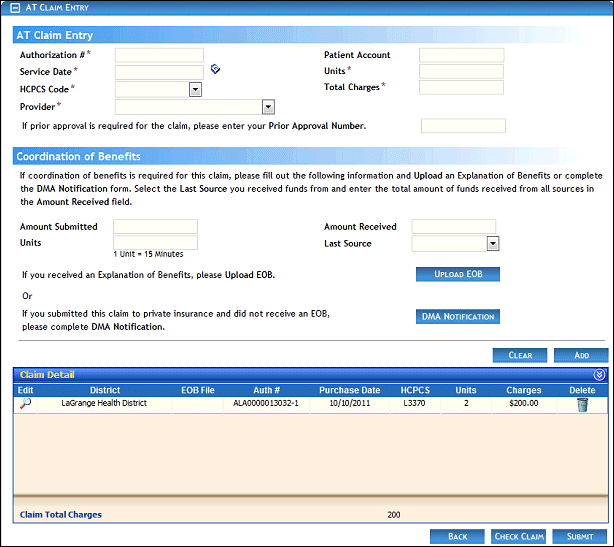Viewport: 614px width, 547px height.
Task: Collapse the AT Claim Entry panel icon
Action: [12, 8]
